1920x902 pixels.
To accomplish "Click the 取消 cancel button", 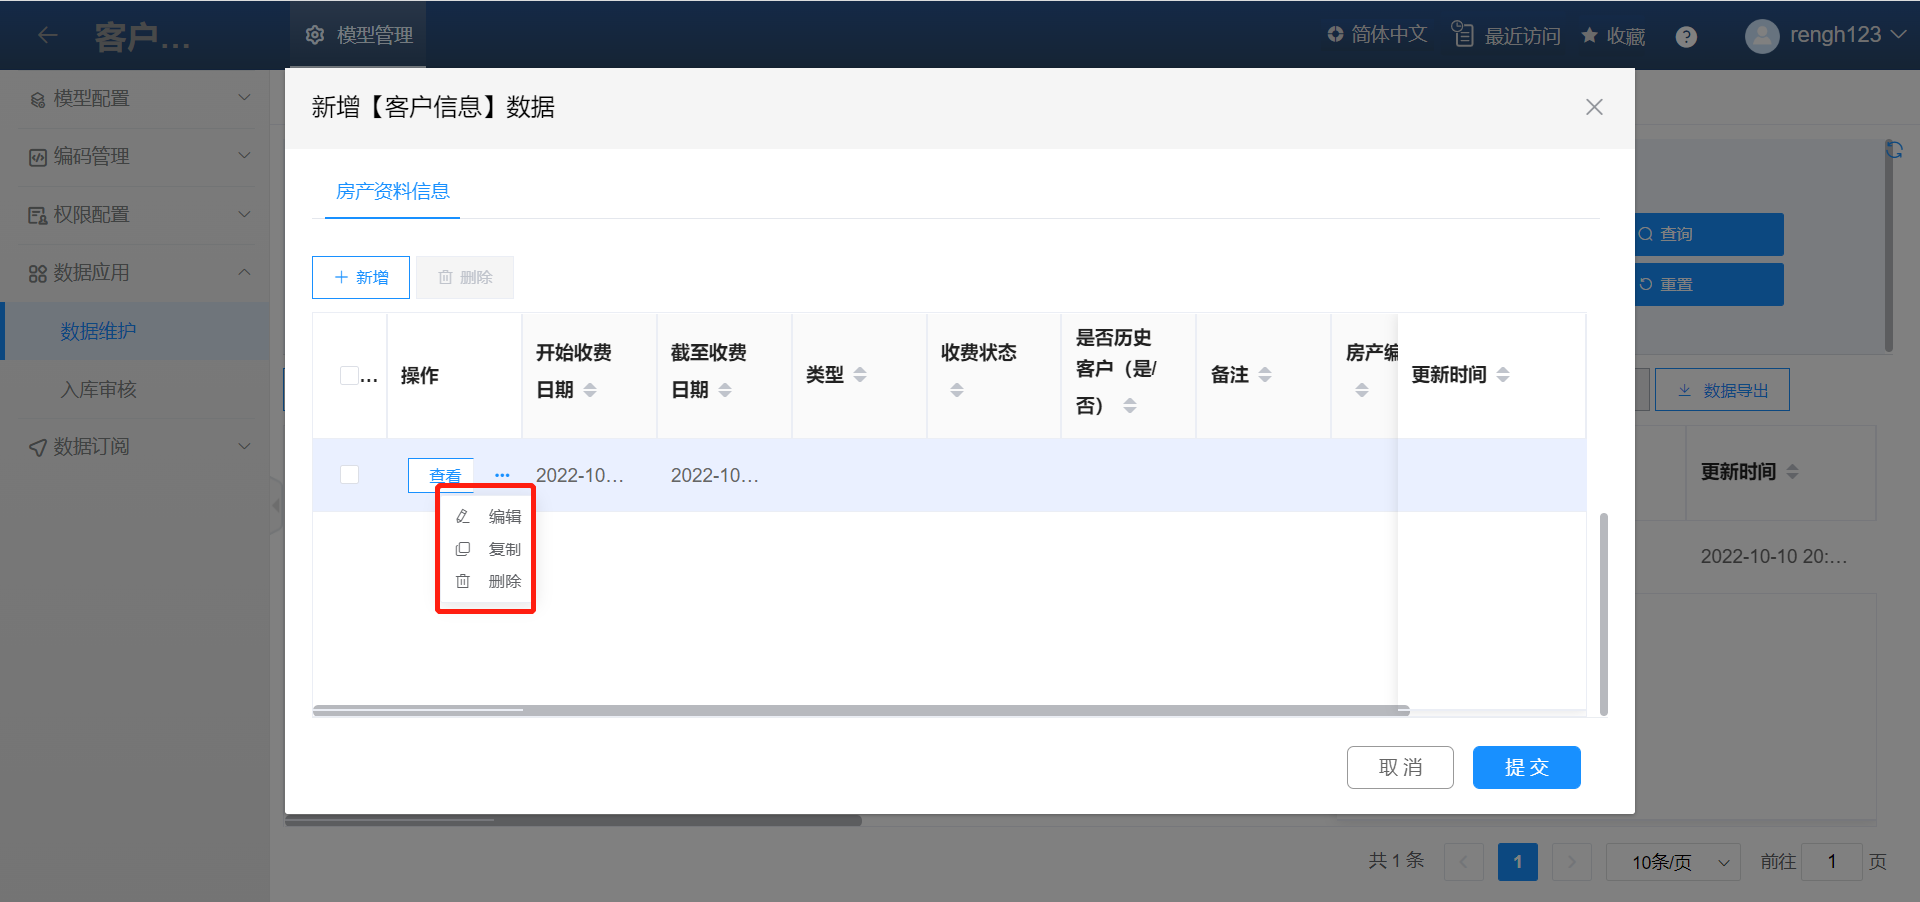I will click(1399, 767).
